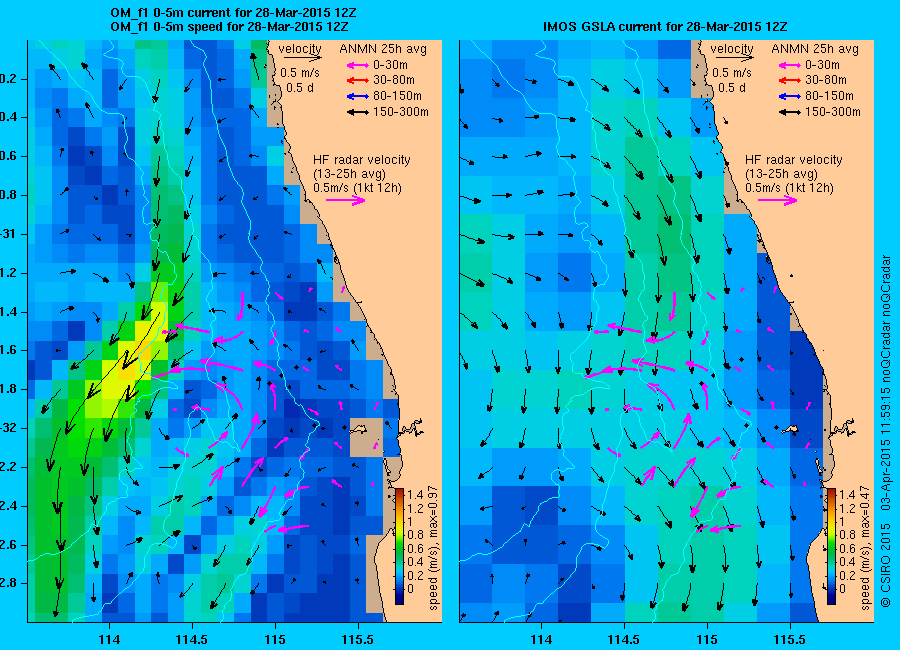Click the magenta HF radar scale arrow in right panel
This screenshot has height=650, width=900.
click(x=778, y=200)
